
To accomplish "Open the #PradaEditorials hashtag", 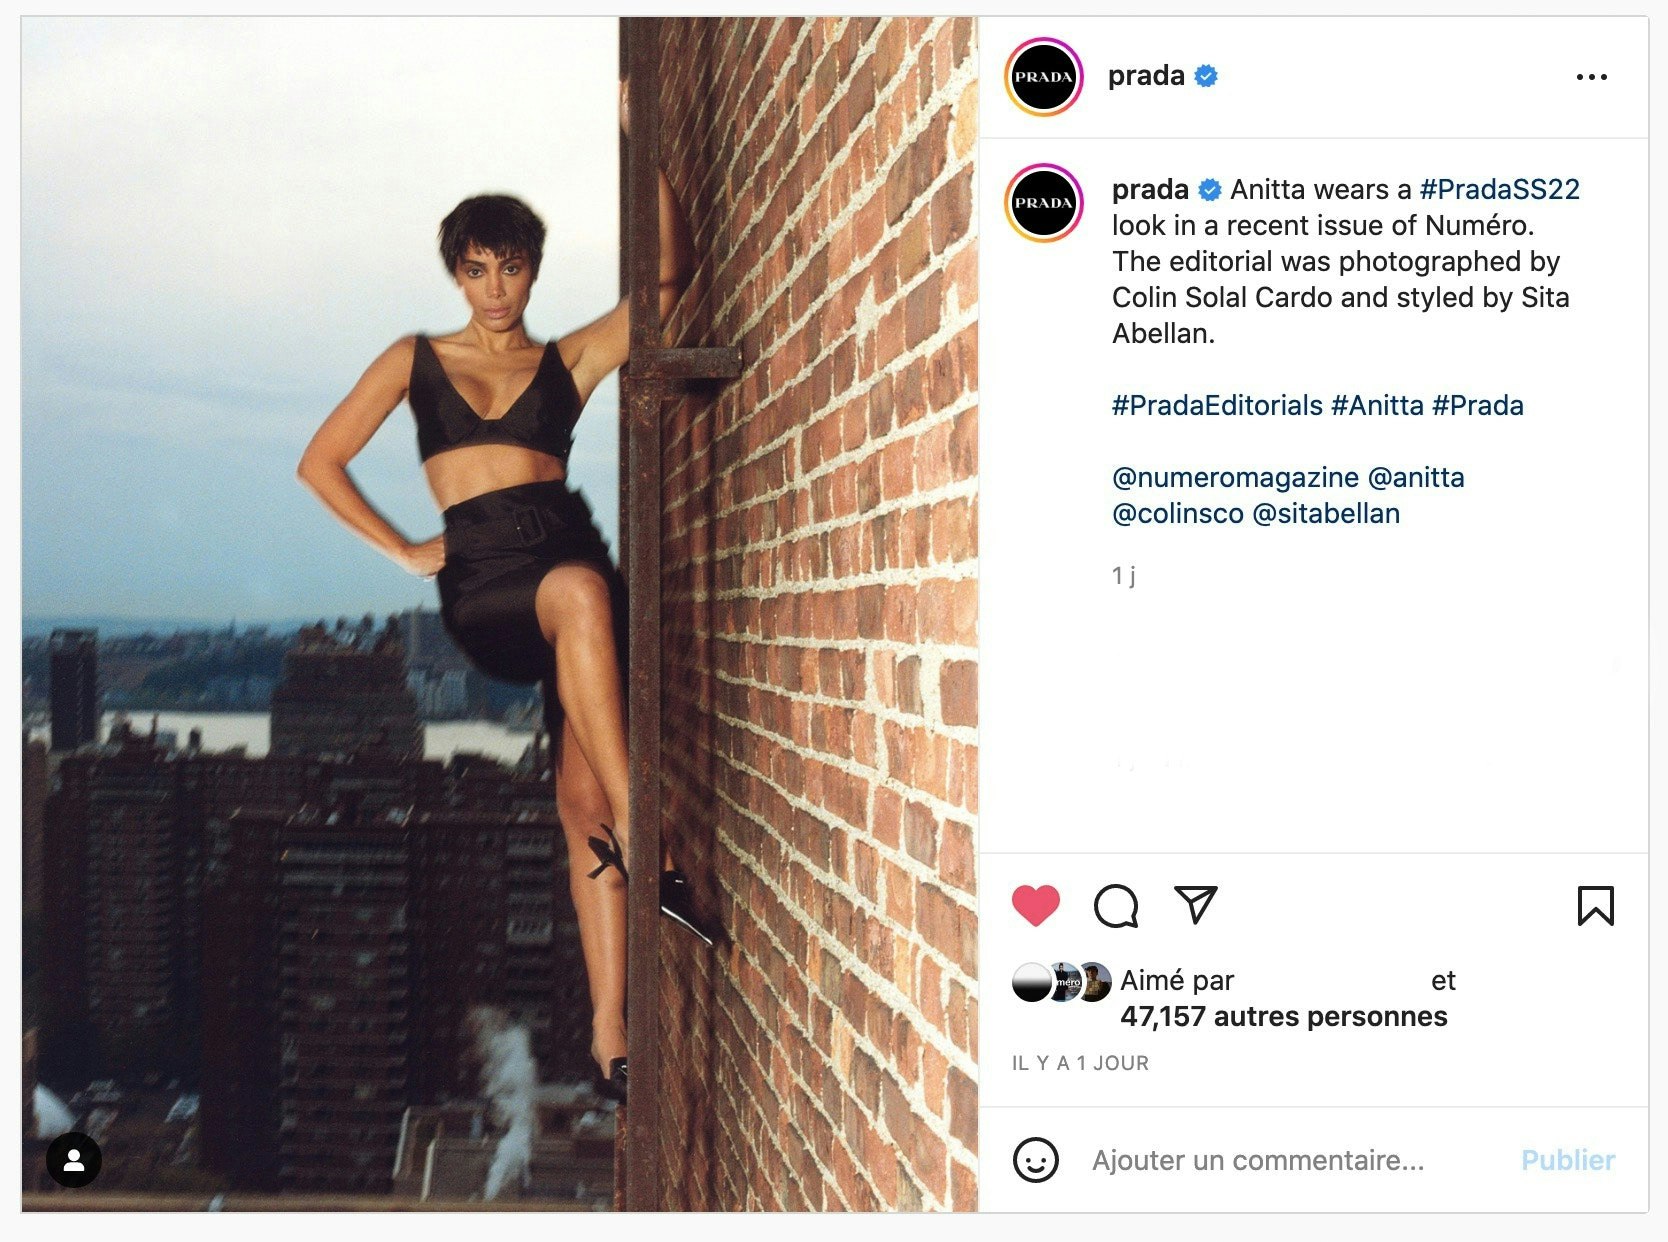I will pos(1217,405).
